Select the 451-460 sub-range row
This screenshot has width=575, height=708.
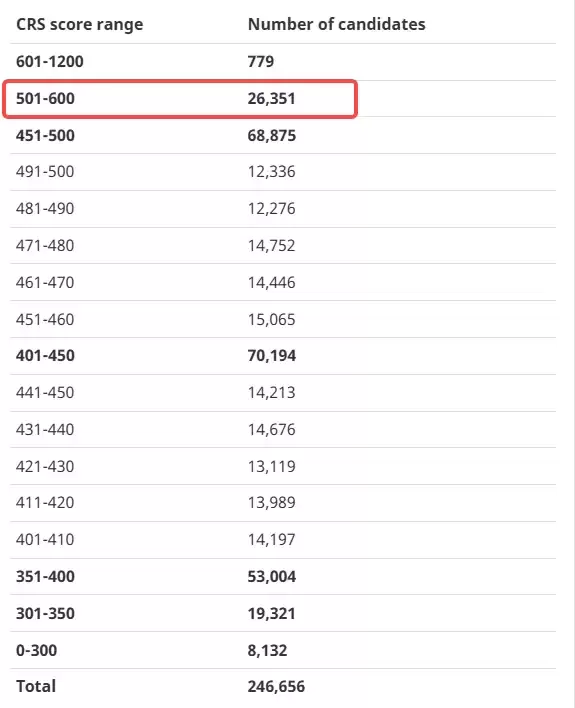pos(283,319)
